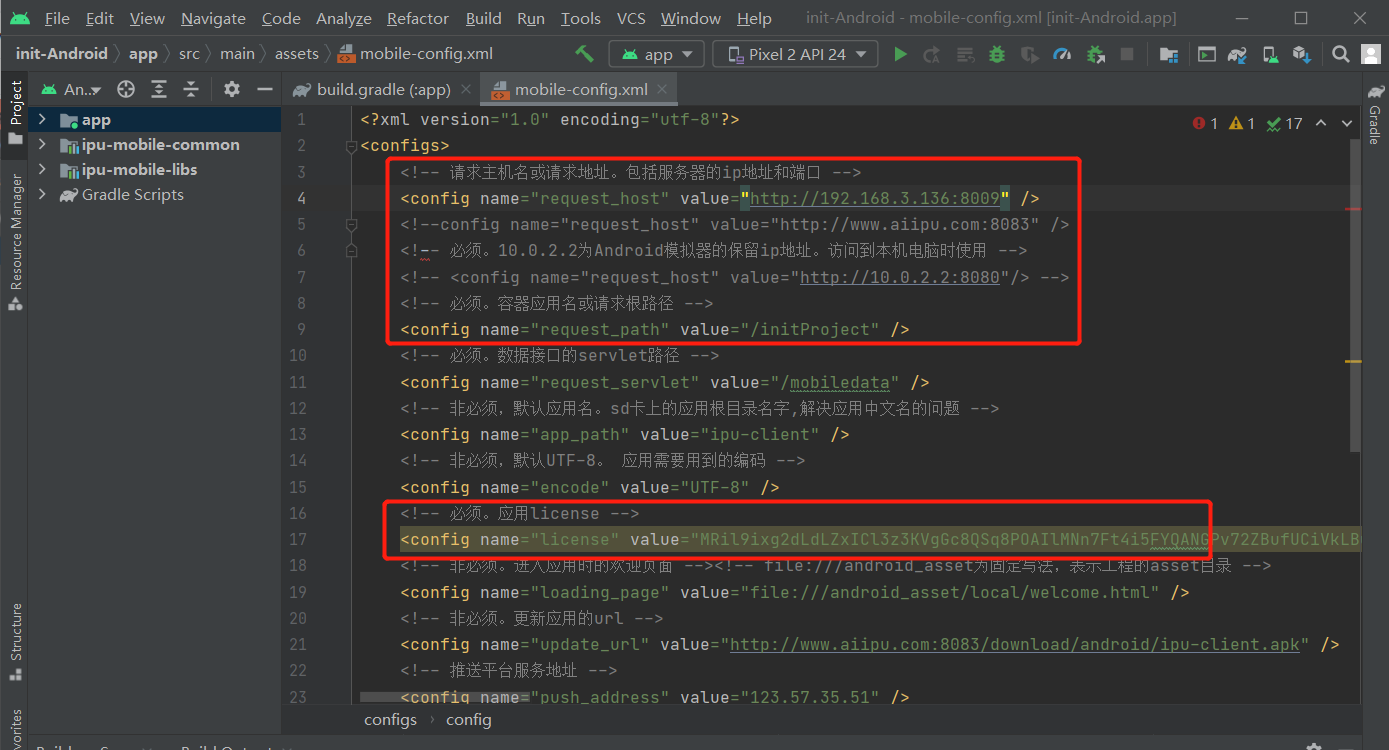Run the app with green play button
The width and height of the screenshot is (1389, 750).
[900, 54]
